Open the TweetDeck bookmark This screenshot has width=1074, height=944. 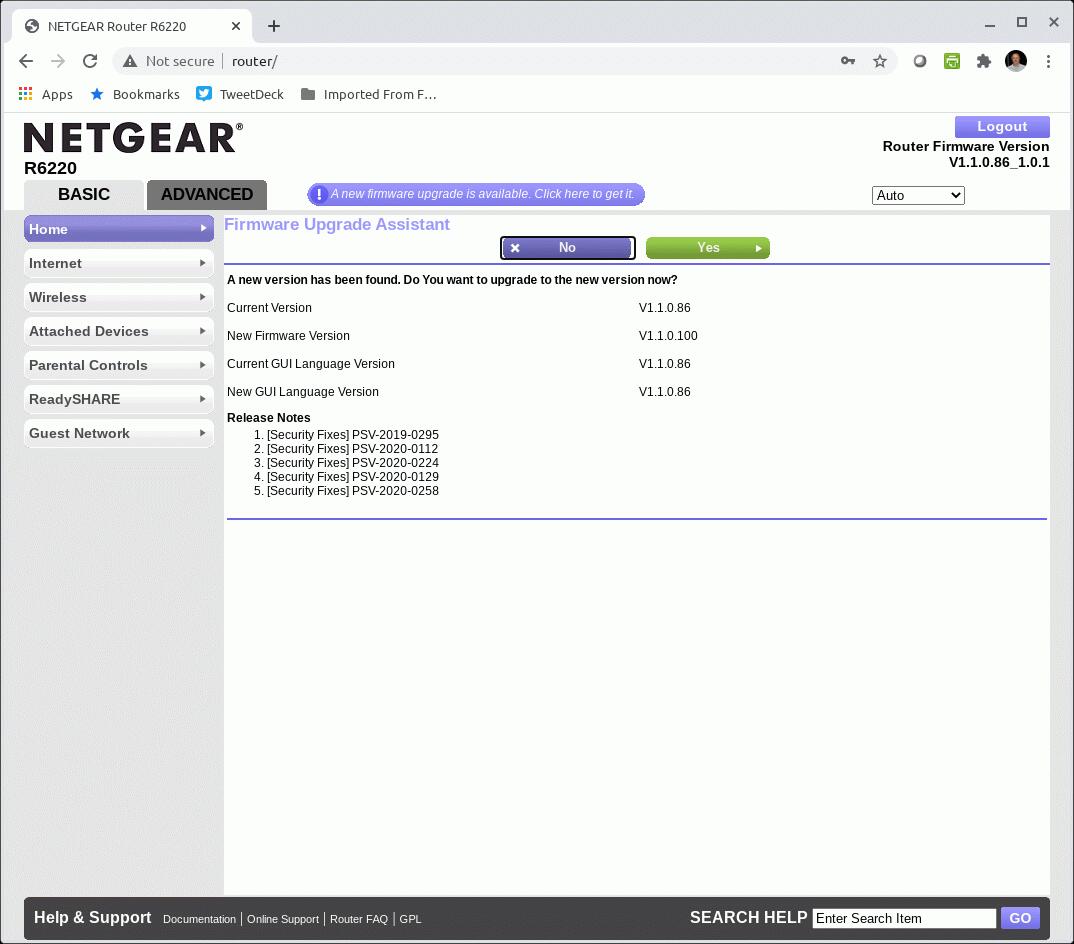[240, 94]
